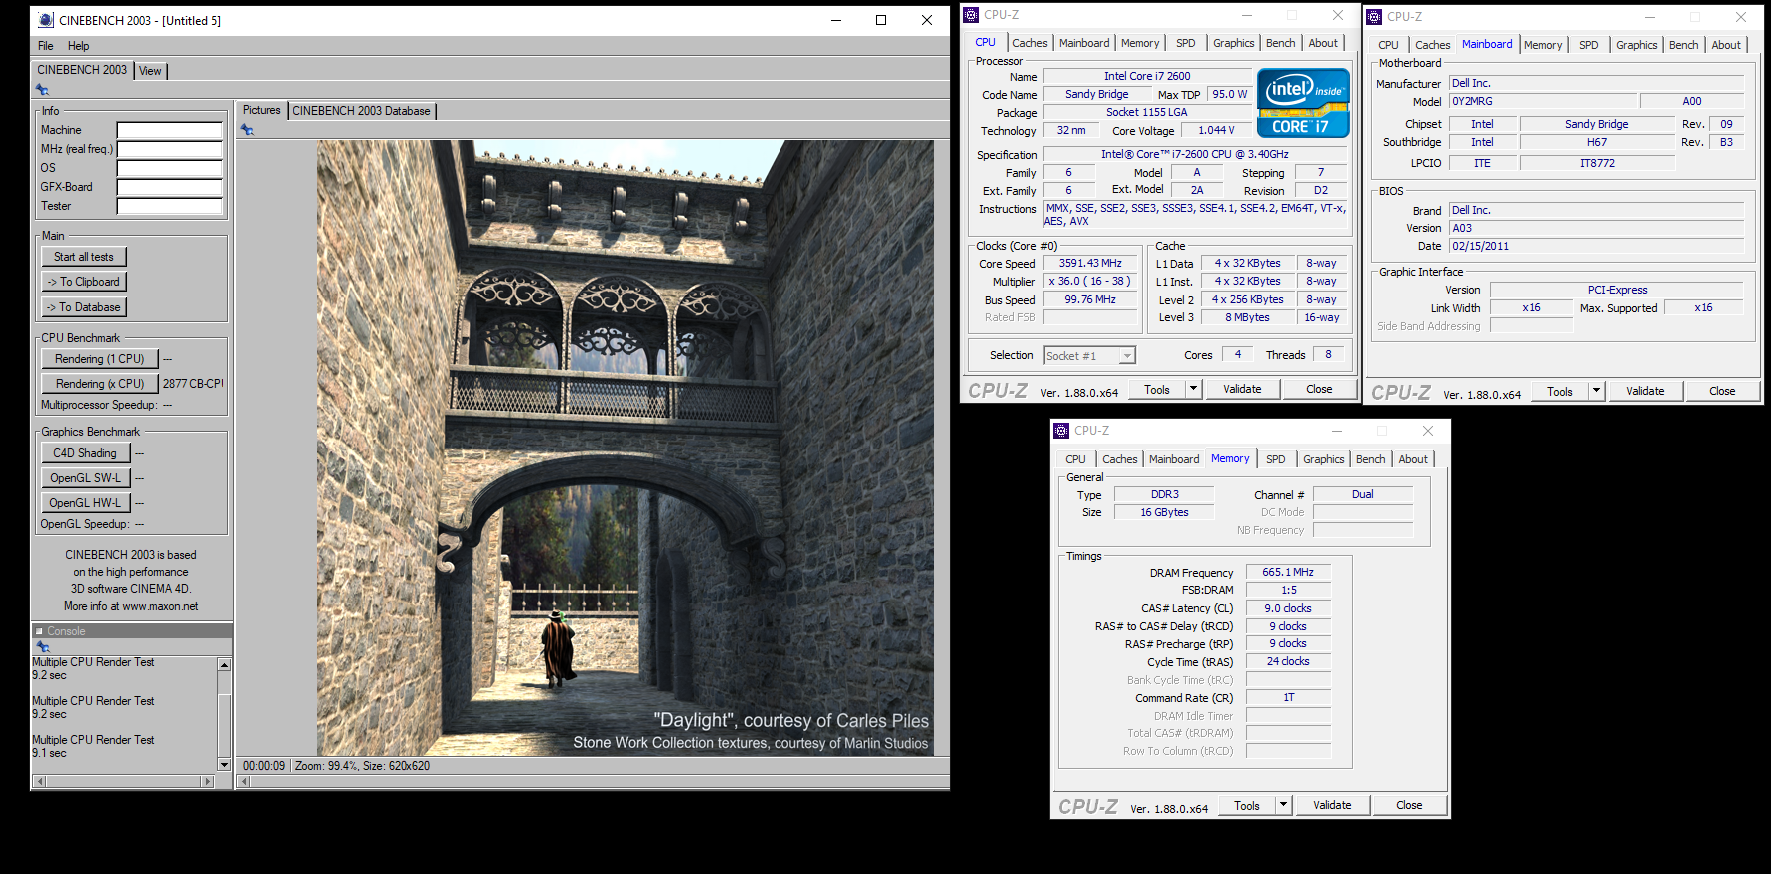This screenshot has height=874, width=1771.
Task: Click the Level 3 cache 8 MBytes value
Action: [x=1247, y=318]
